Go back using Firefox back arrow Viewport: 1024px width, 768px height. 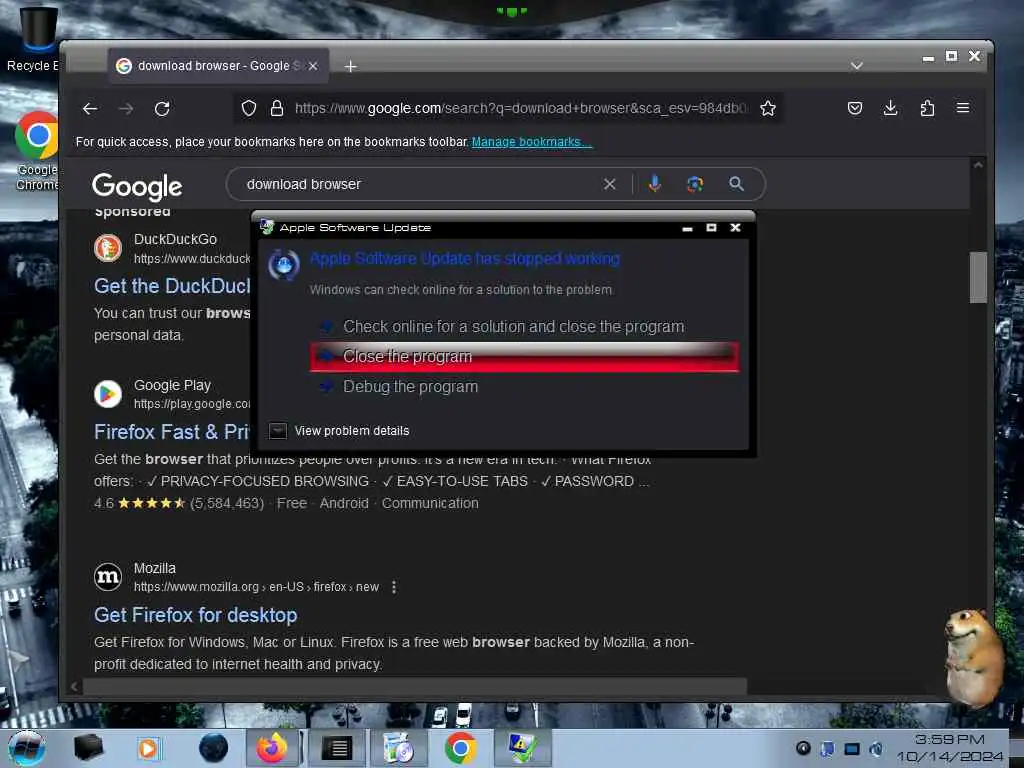[90, 108]
